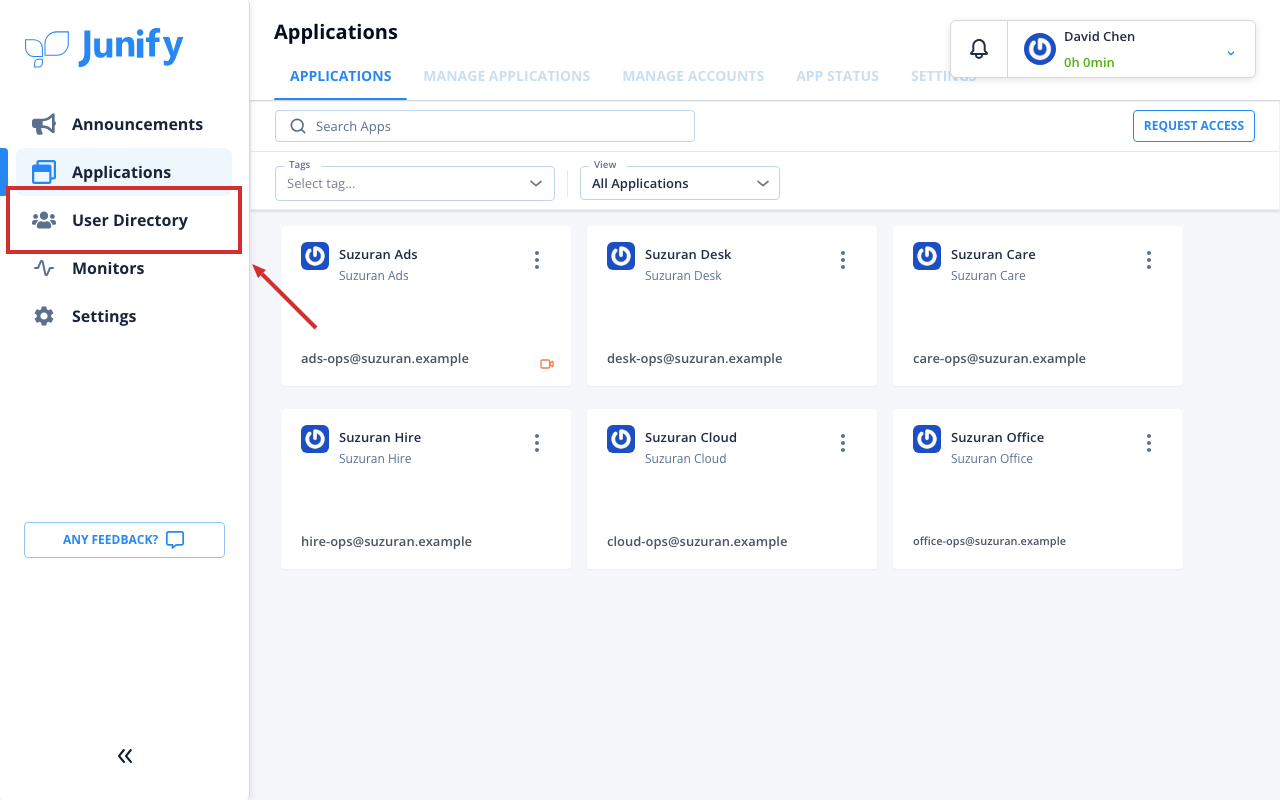
Task: Click the Monitors pulse icon
Action: 44,268
